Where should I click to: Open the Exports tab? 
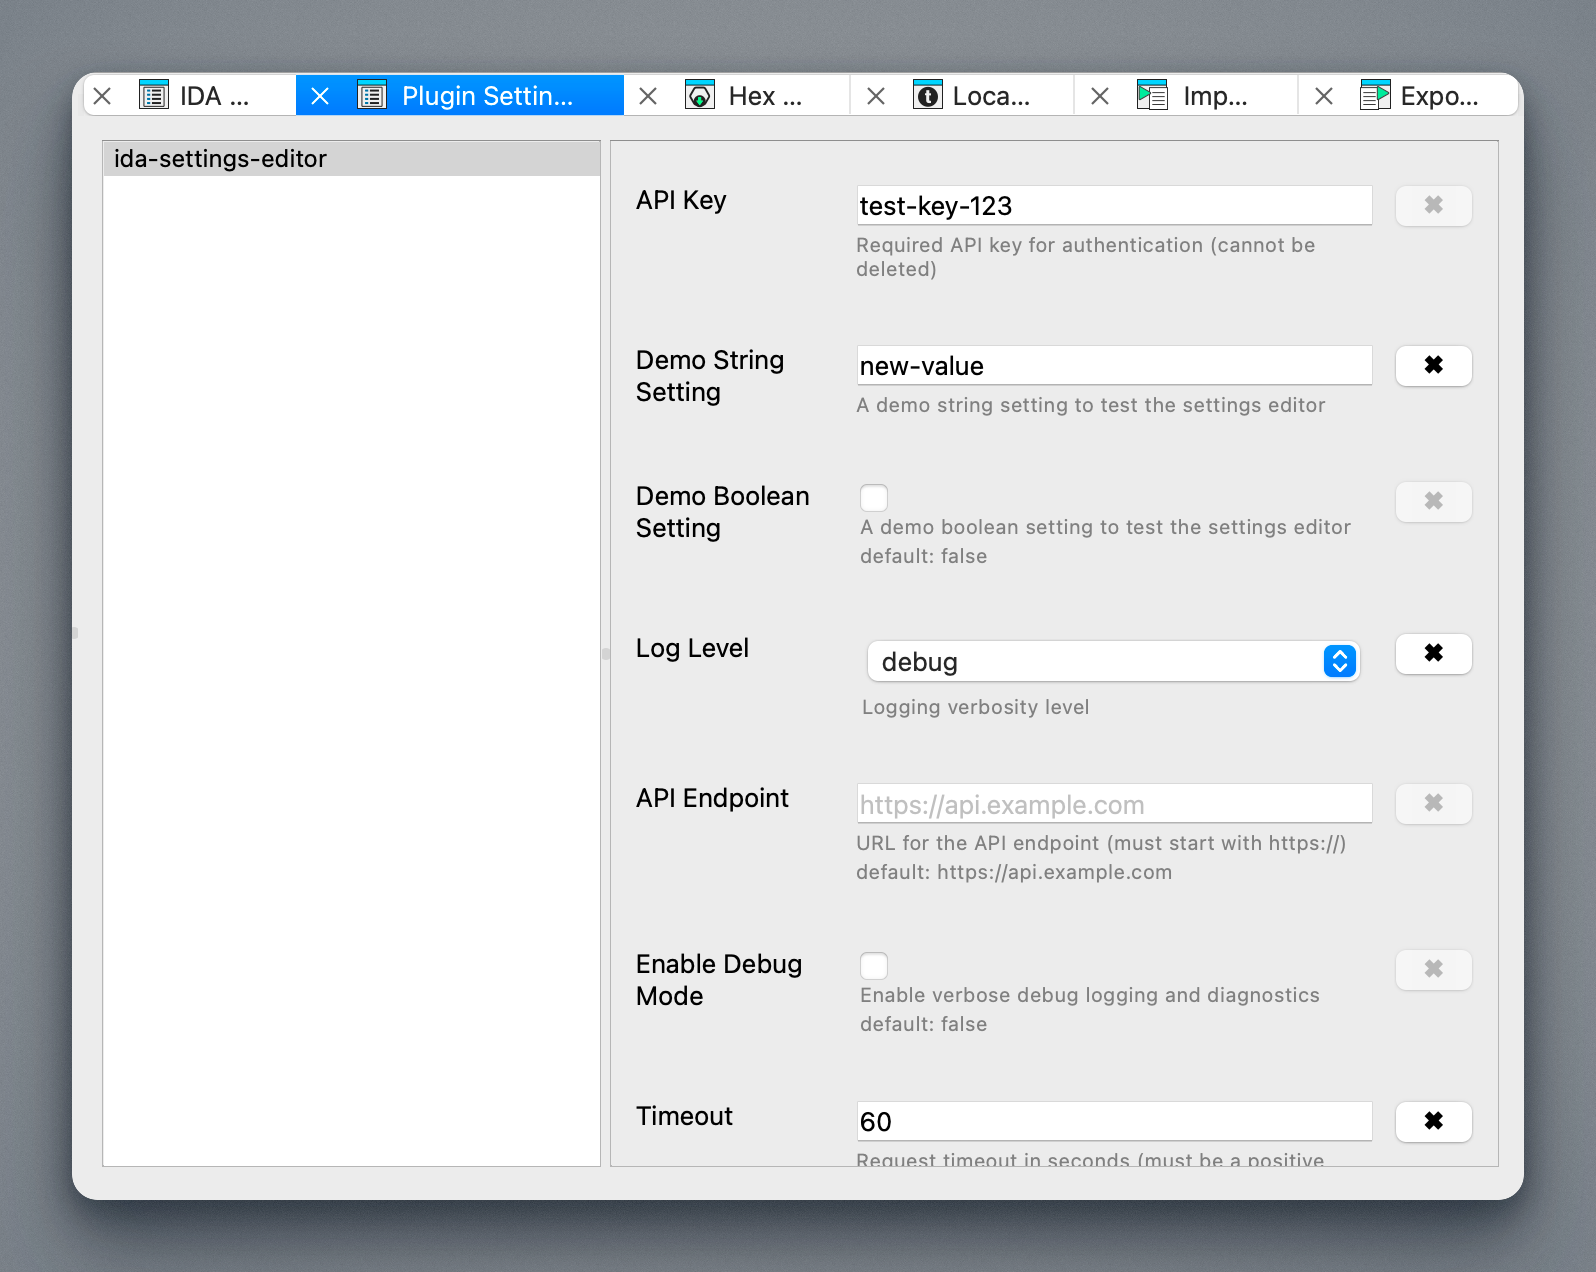[x=1437, y=96]
